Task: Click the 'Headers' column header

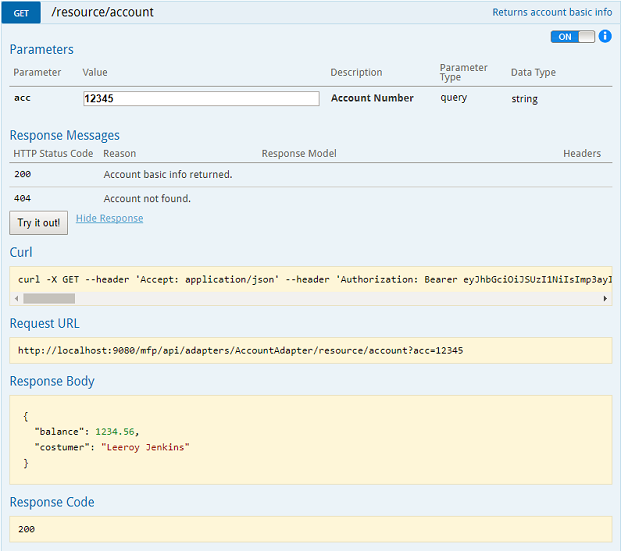Action: [582, 153]
